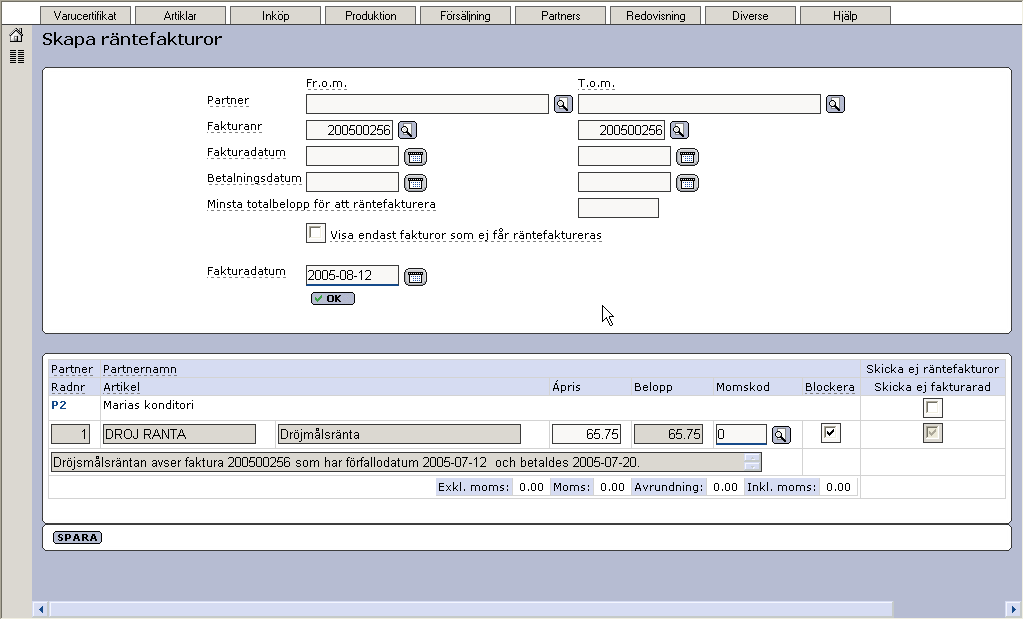Check Visa endast fakturor som ej får räntefaktureras
Image resolution: width=1024 pixels, height=620 pixels.
pyautogui.click(x=316, y=233)
